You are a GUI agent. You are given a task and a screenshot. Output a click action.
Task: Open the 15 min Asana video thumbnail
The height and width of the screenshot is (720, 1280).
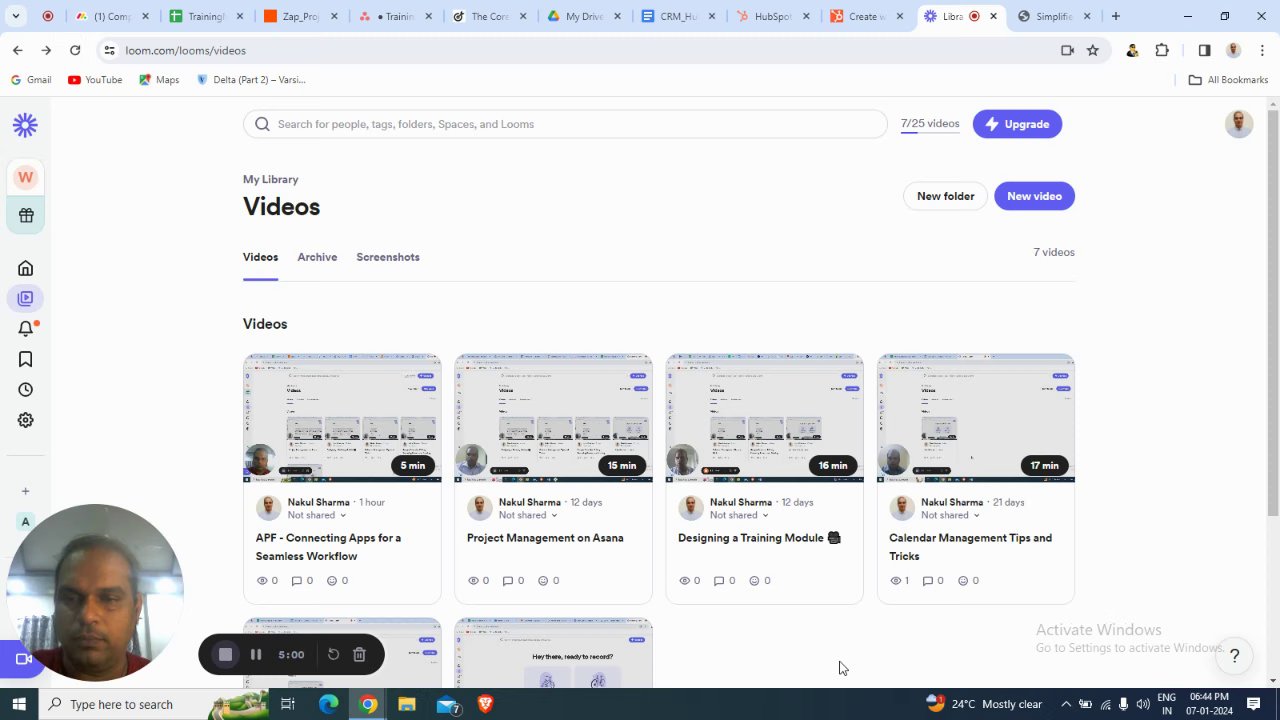pyautogui.click(x=553, y=418)
